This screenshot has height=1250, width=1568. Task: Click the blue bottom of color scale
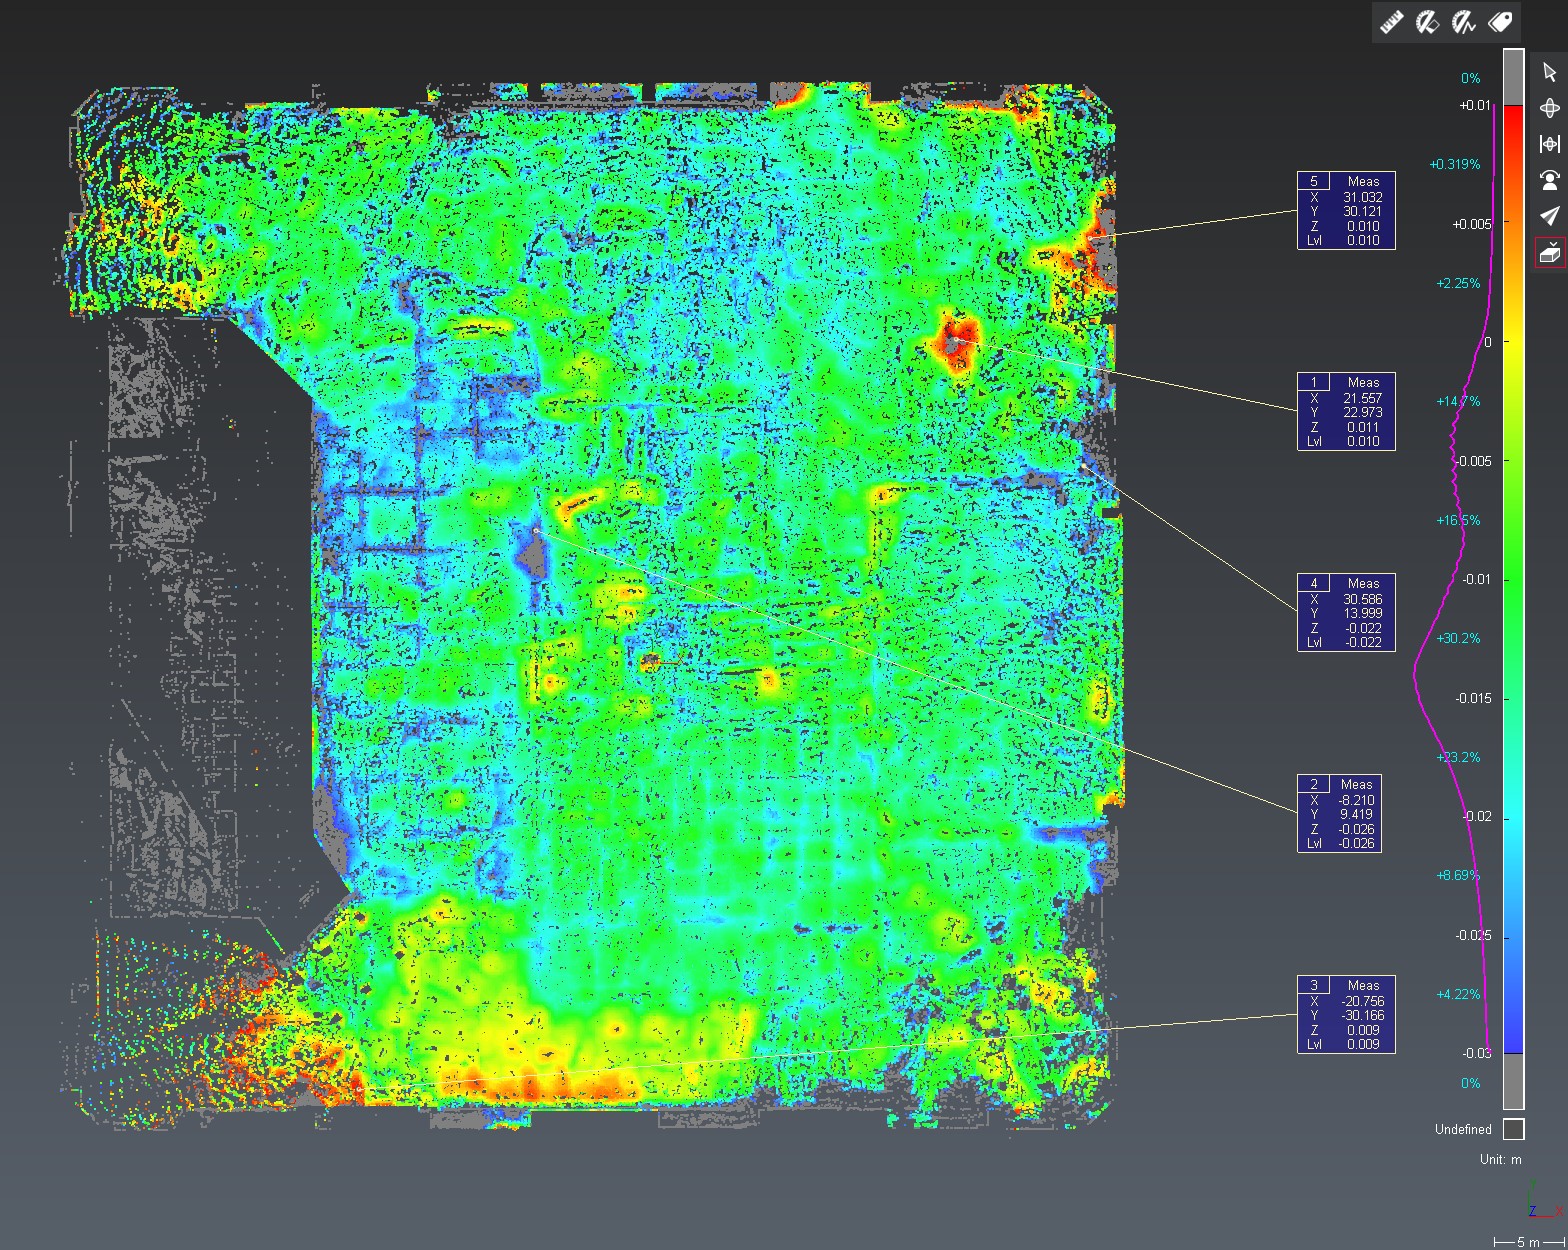point(1514,1035)
